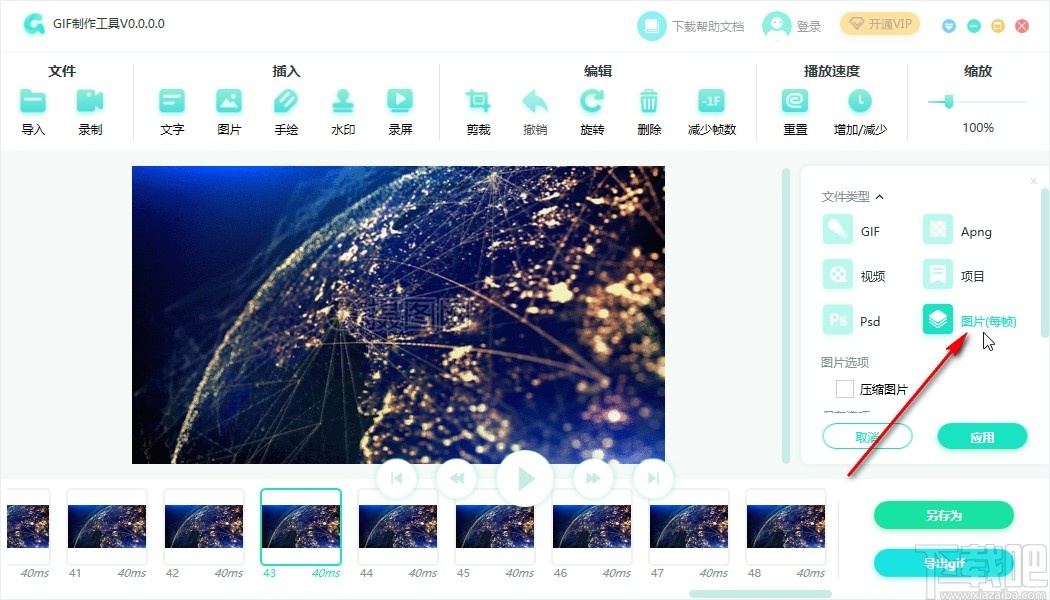1050x600 pixels.
Task: Select frame 41 thumbnail
Action: click(x=107, y=526)
